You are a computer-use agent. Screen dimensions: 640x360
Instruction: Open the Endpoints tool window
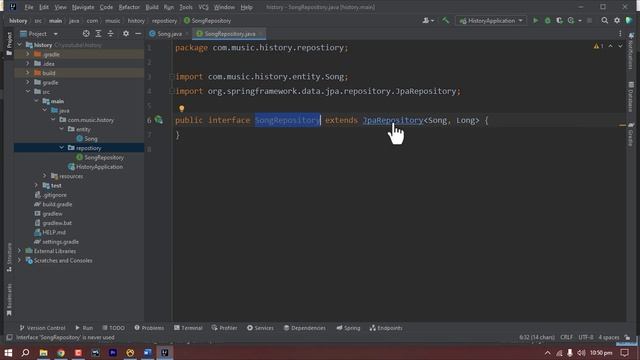[x=386, y=328]
